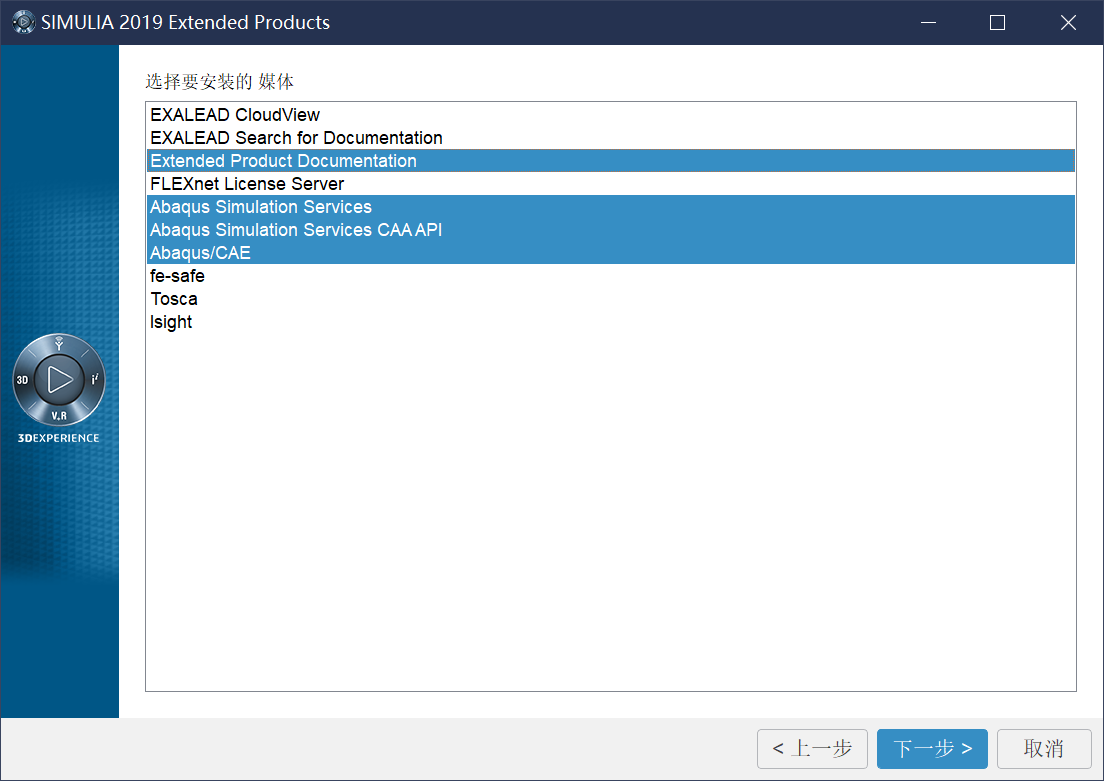Click the 3DEXPERIENCE compass play button
This screenshot has width=1104, height=781.
59,379
